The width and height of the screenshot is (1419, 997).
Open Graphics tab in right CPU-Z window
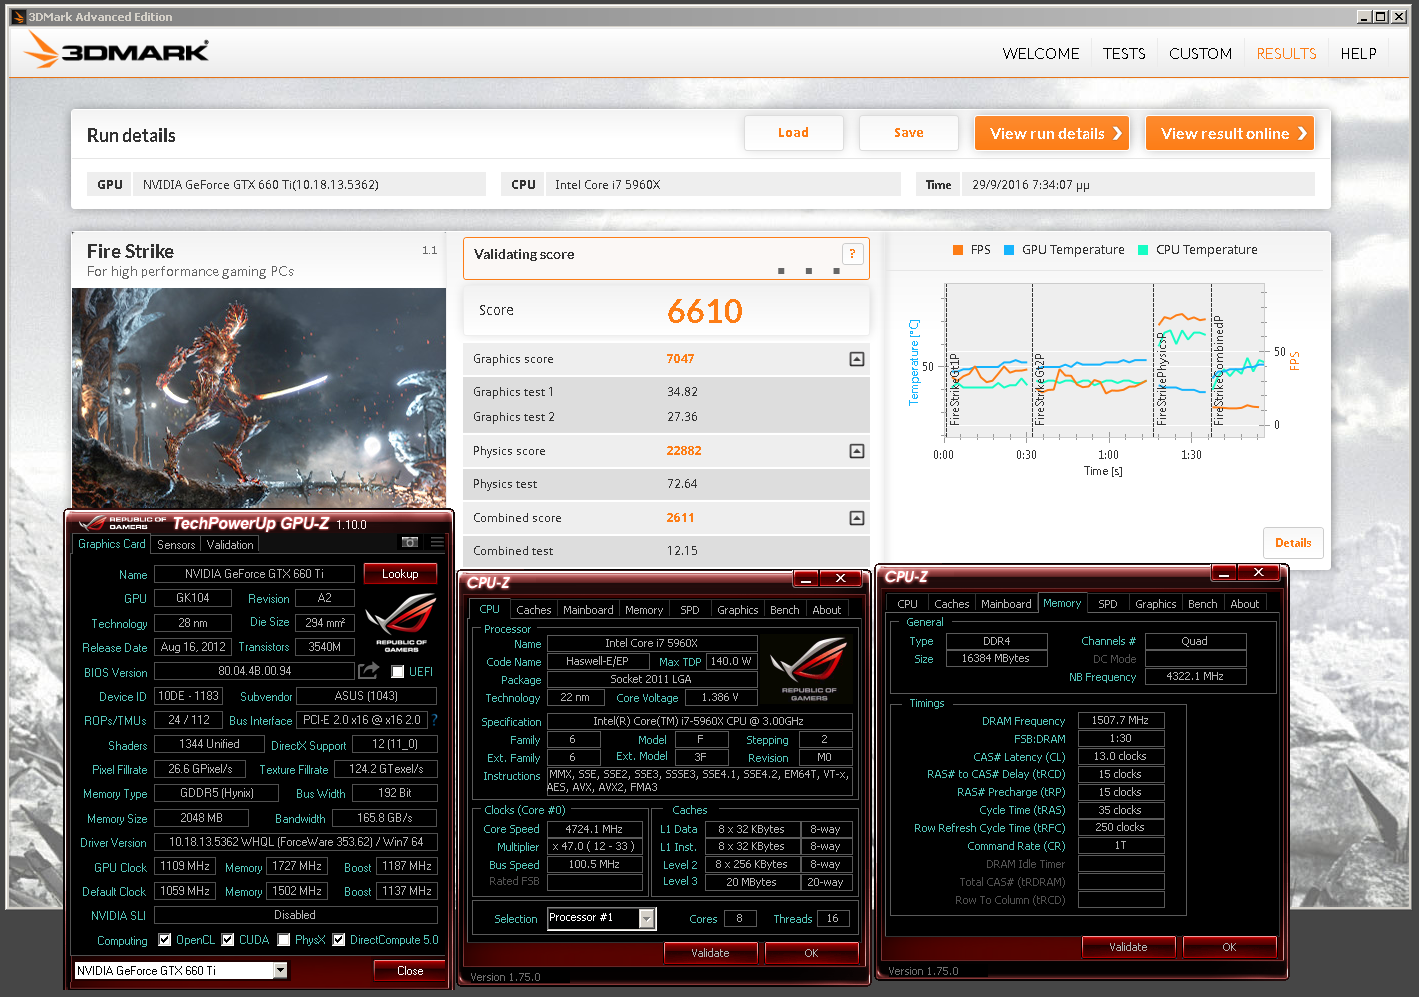[1155, 604]
